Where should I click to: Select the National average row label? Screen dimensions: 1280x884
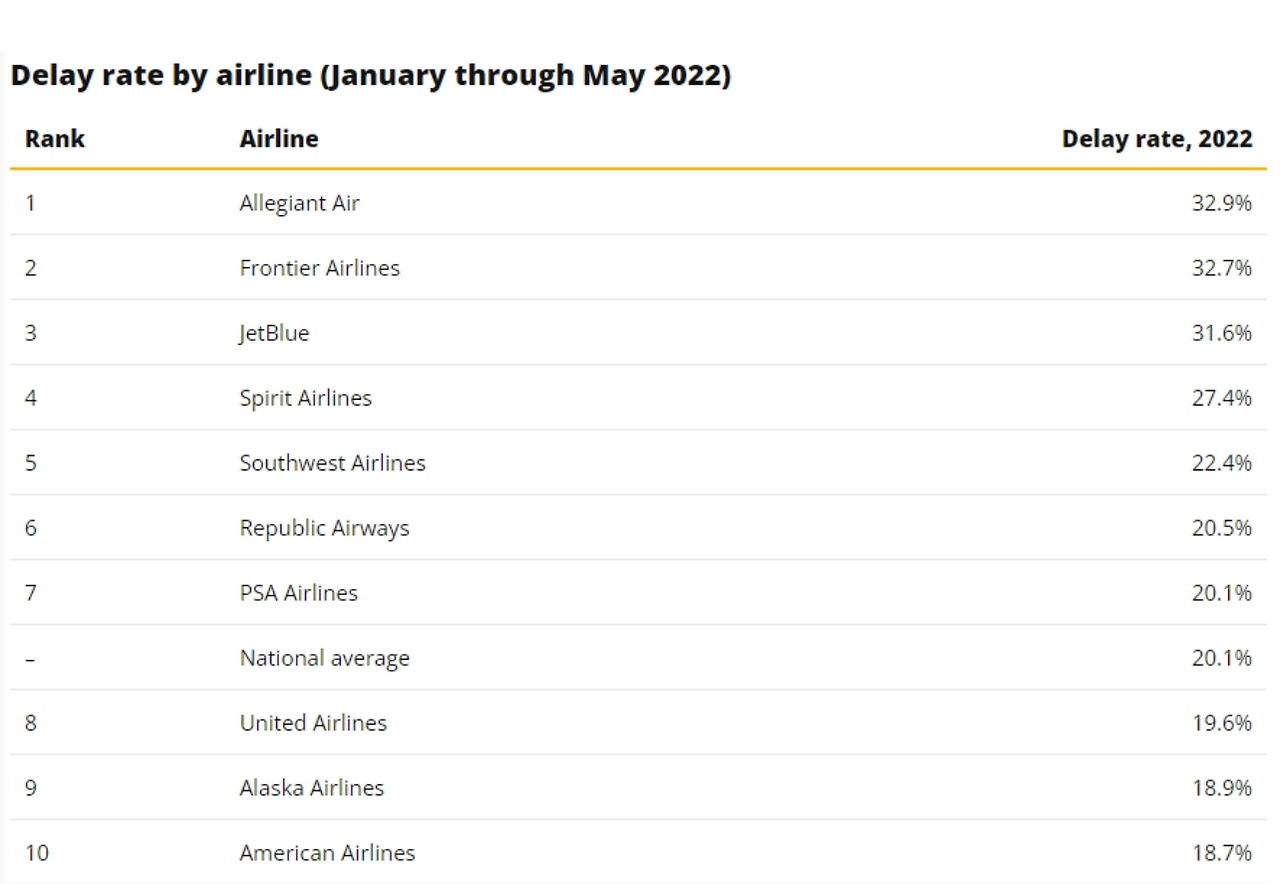[324, 658]
